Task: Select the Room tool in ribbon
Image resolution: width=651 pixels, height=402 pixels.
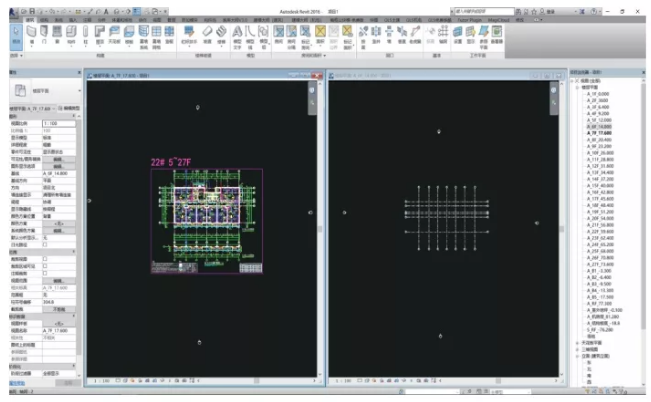Action: click(277, 33)
